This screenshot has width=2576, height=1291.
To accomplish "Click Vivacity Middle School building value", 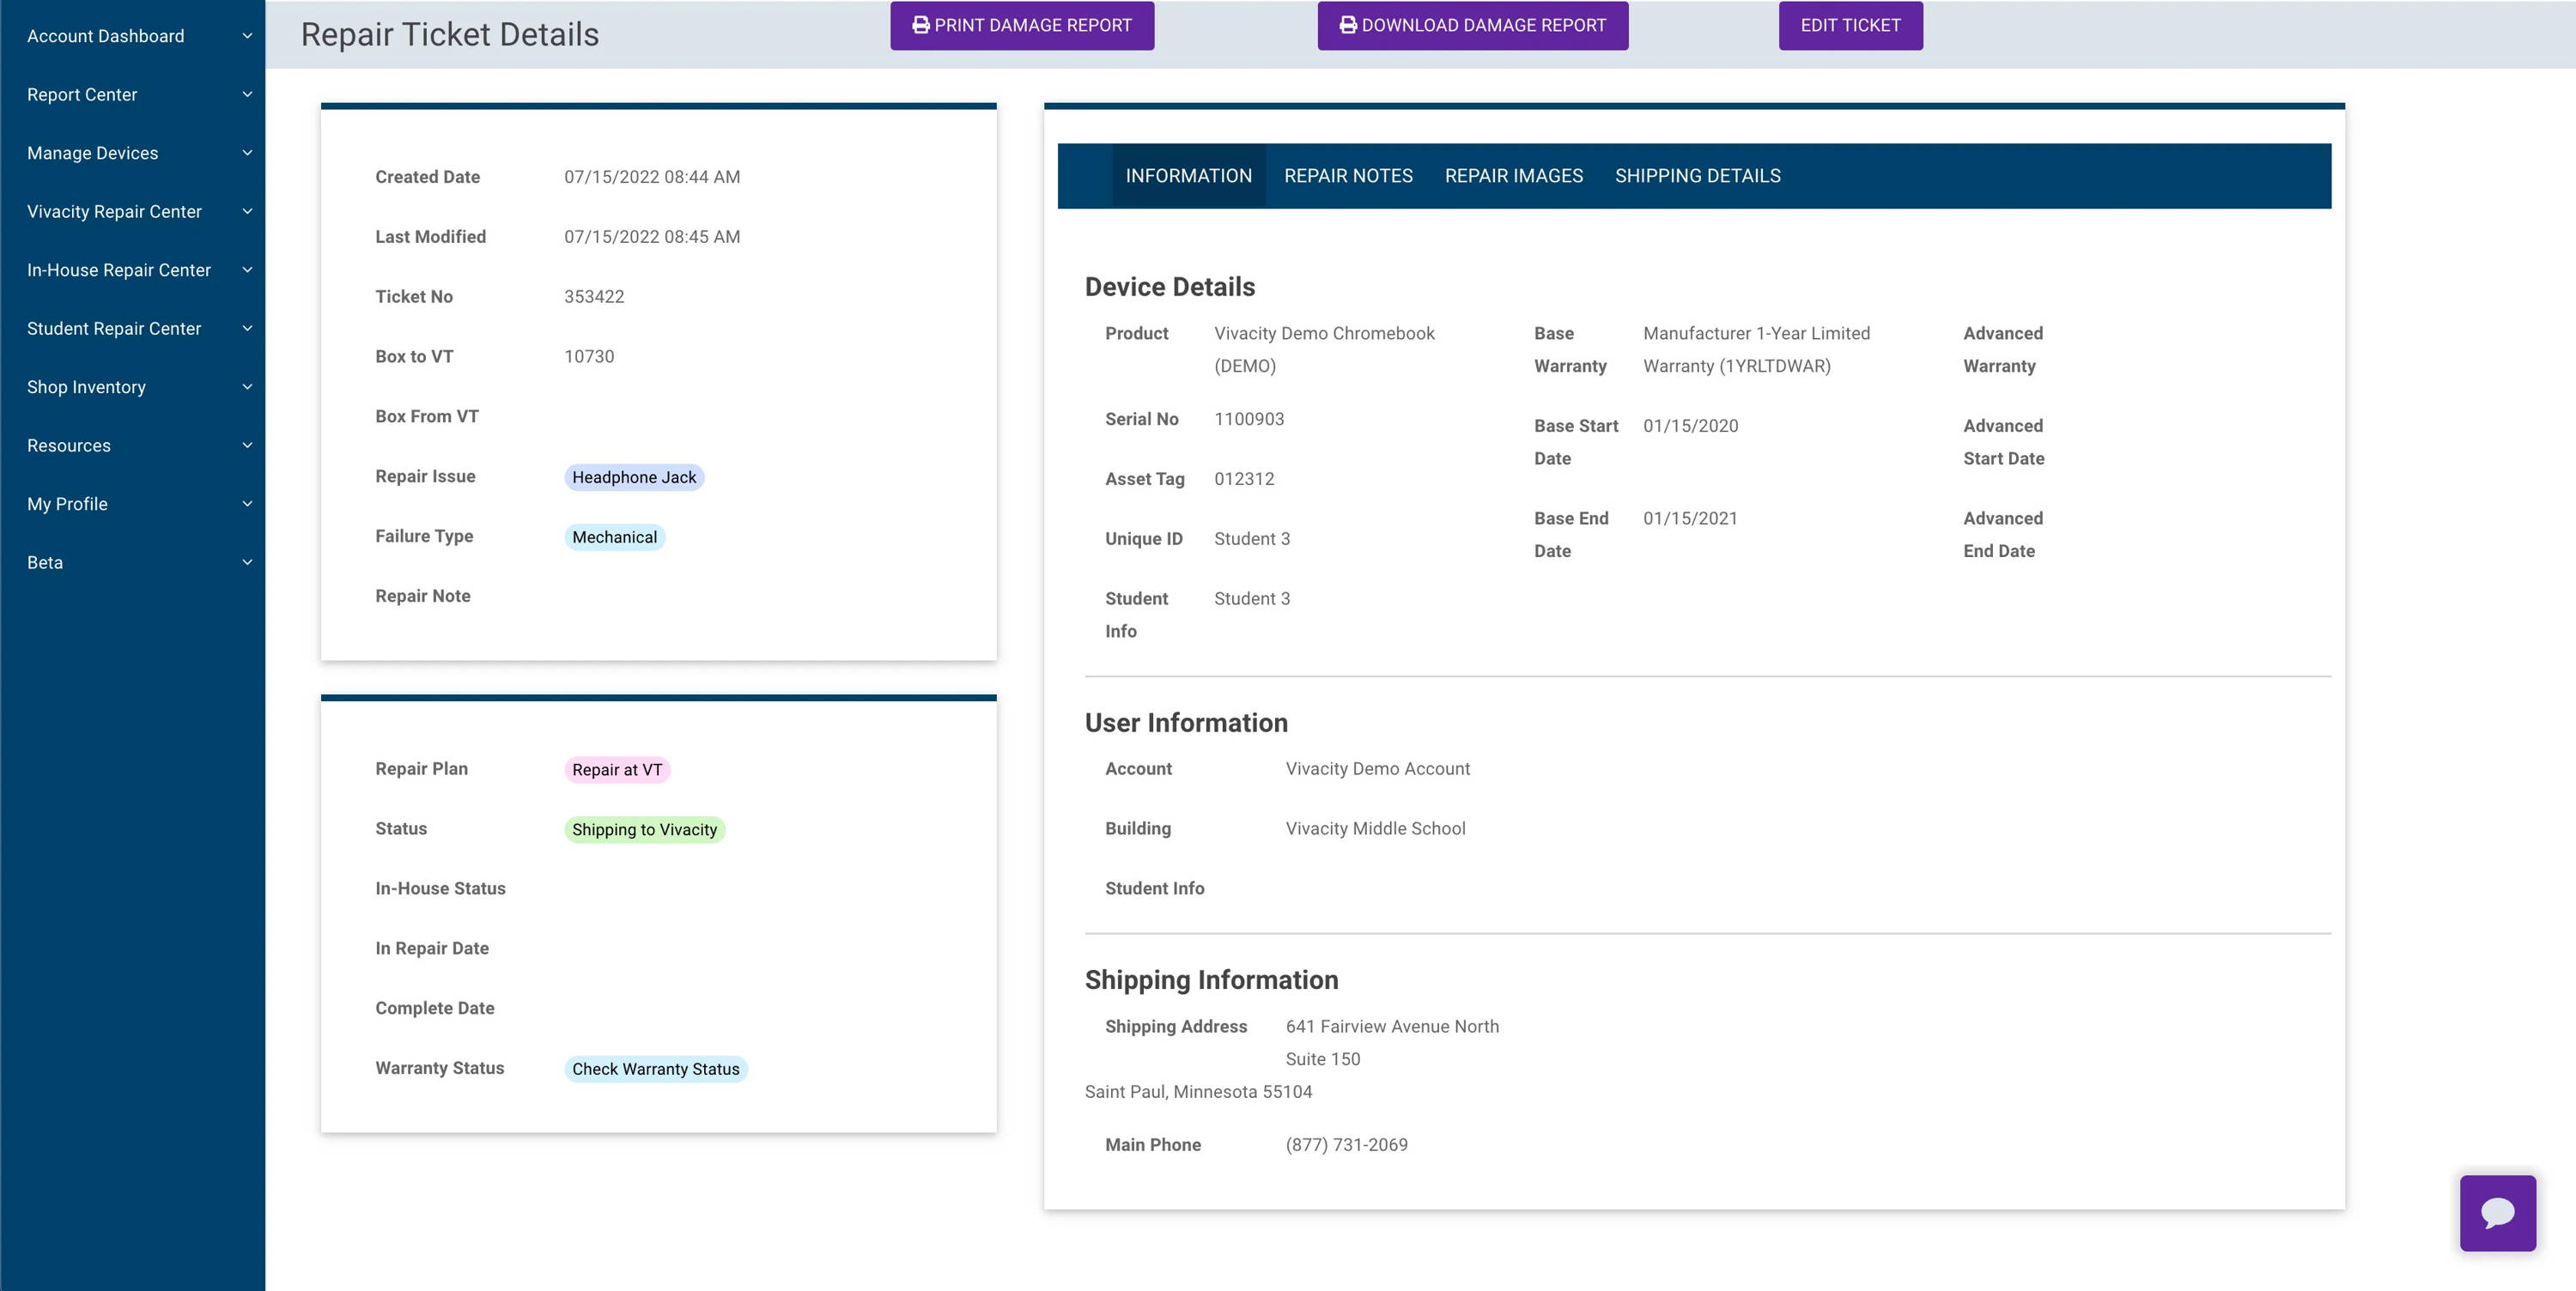I will pyautogui.click(x=1375, y=829).
